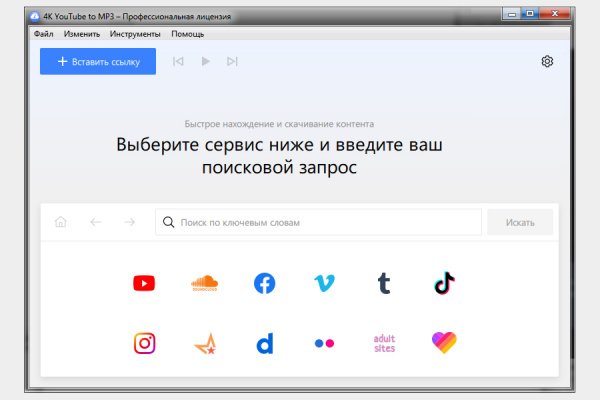Image resolution: width=600 pixels, height=400 pixels.
Task: Open settings via the gear icon
Action: point(547,61)
